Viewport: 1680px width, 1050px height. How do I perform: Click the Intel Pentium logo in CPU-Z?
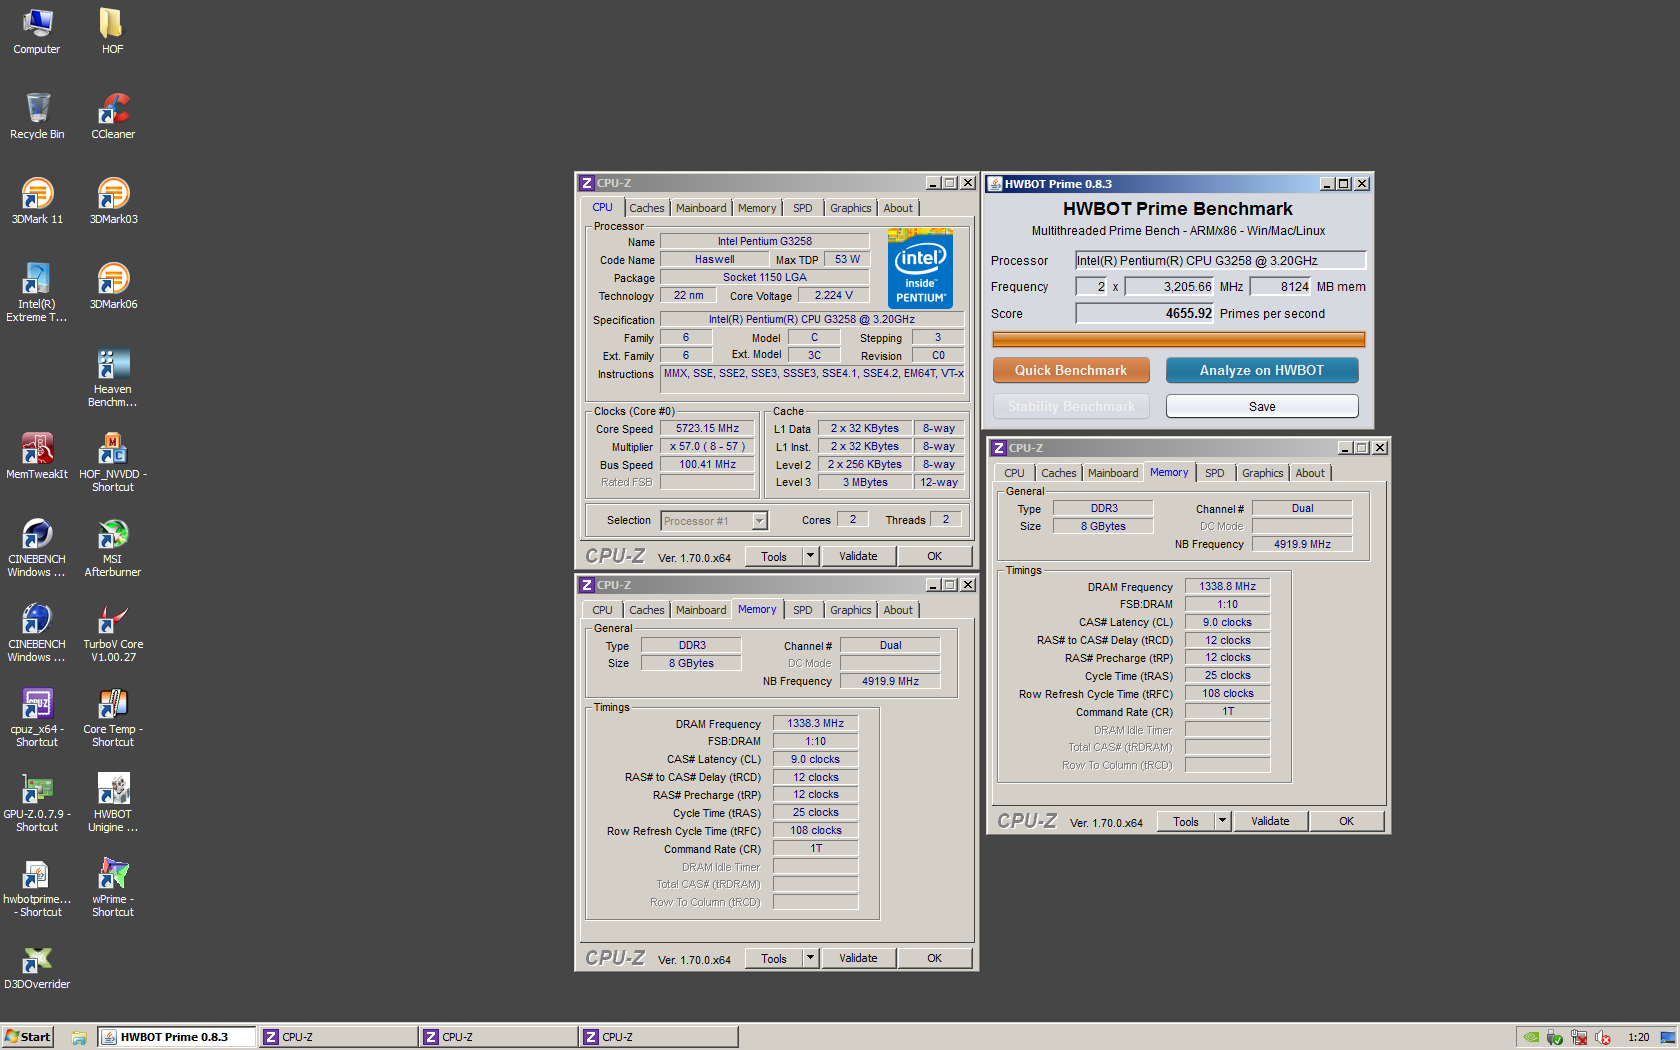click(920, 269)
